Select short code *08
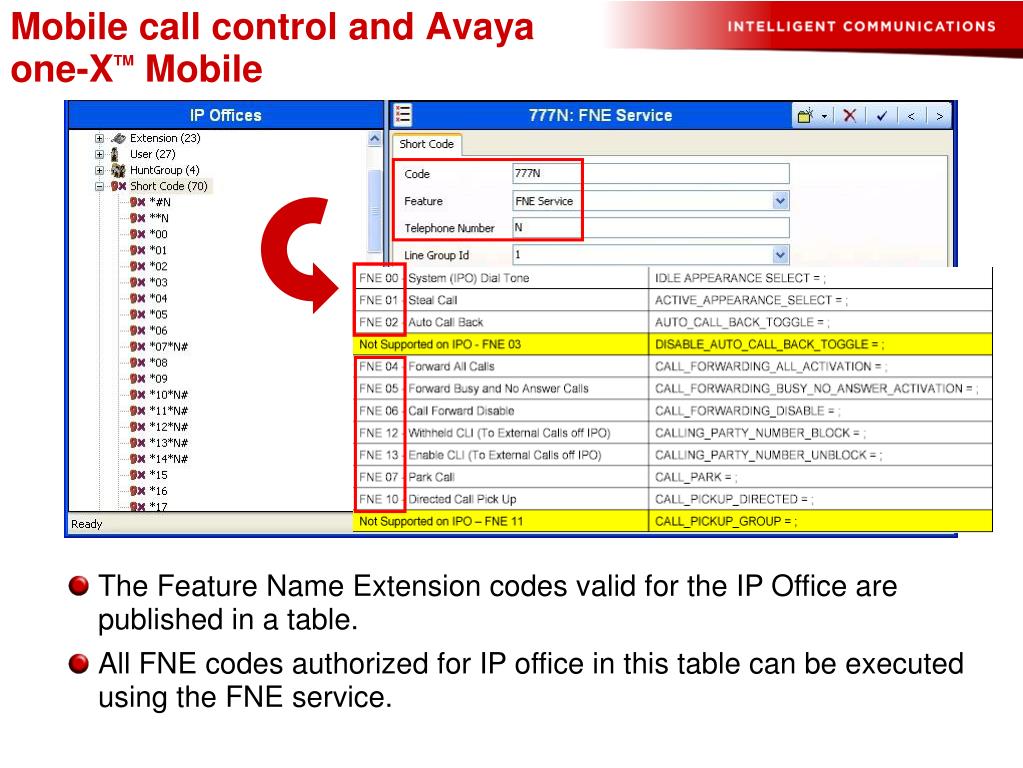The height and width of the screenshot is (768, 1023). 159,363
